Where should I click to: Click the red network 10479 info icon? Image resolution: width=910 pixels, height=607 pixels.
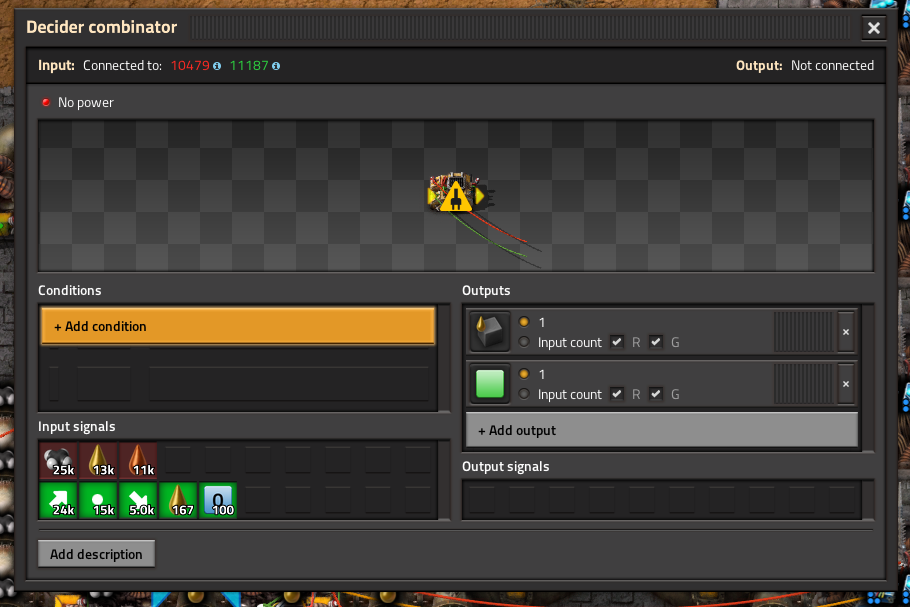[x=217, y=66]
